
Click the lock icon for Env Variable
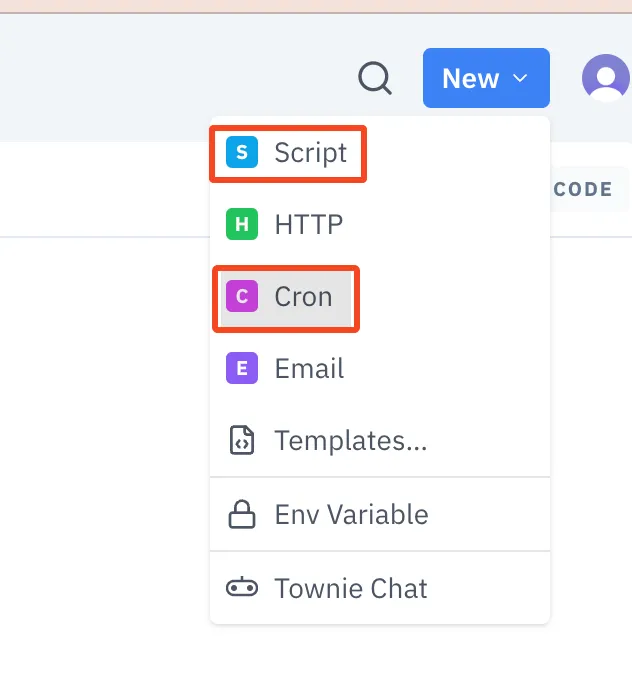242,515
